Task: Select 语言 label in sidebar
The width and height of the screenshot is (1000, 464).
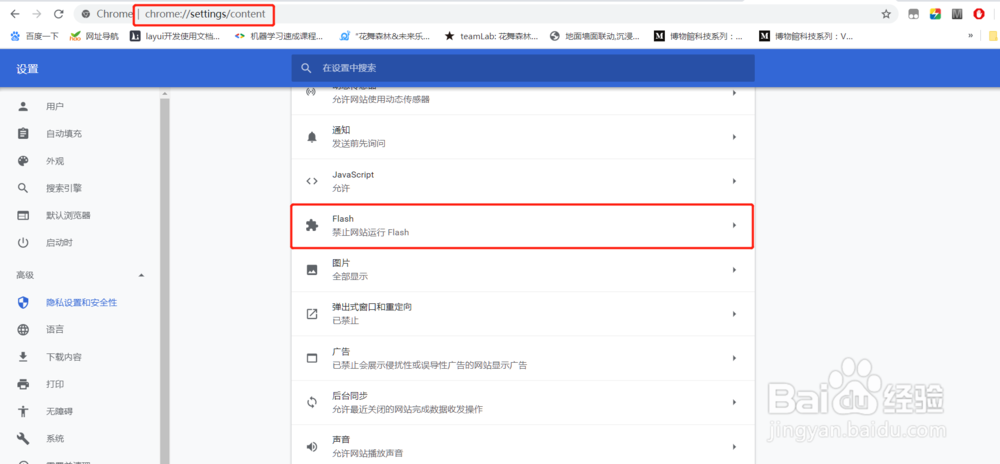Action: click(x=55, y=330)
